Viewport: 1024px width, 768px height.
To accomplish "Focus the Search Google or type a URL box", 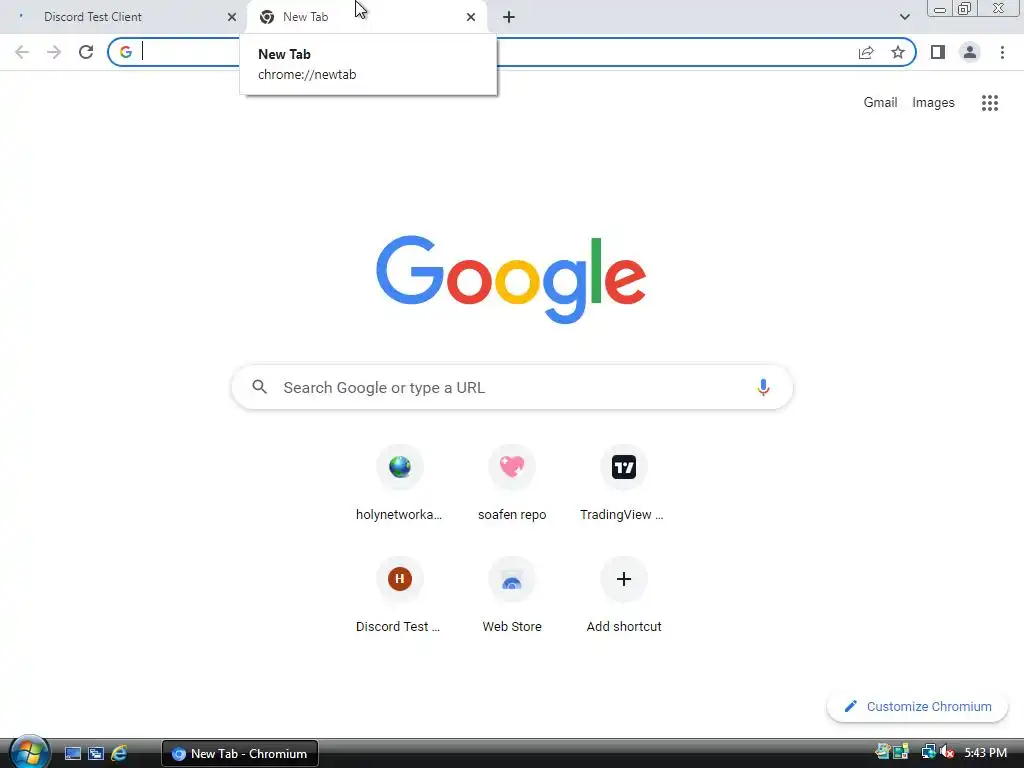I will point(512,387).
